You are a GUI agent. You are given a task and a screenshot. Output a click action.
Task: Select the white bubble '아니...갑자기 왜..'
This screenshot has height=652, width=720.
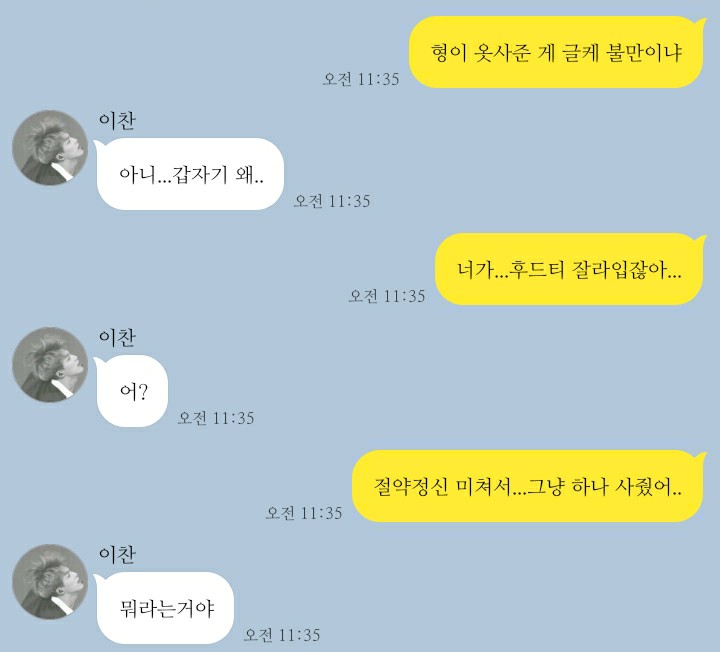click(190, 174)
